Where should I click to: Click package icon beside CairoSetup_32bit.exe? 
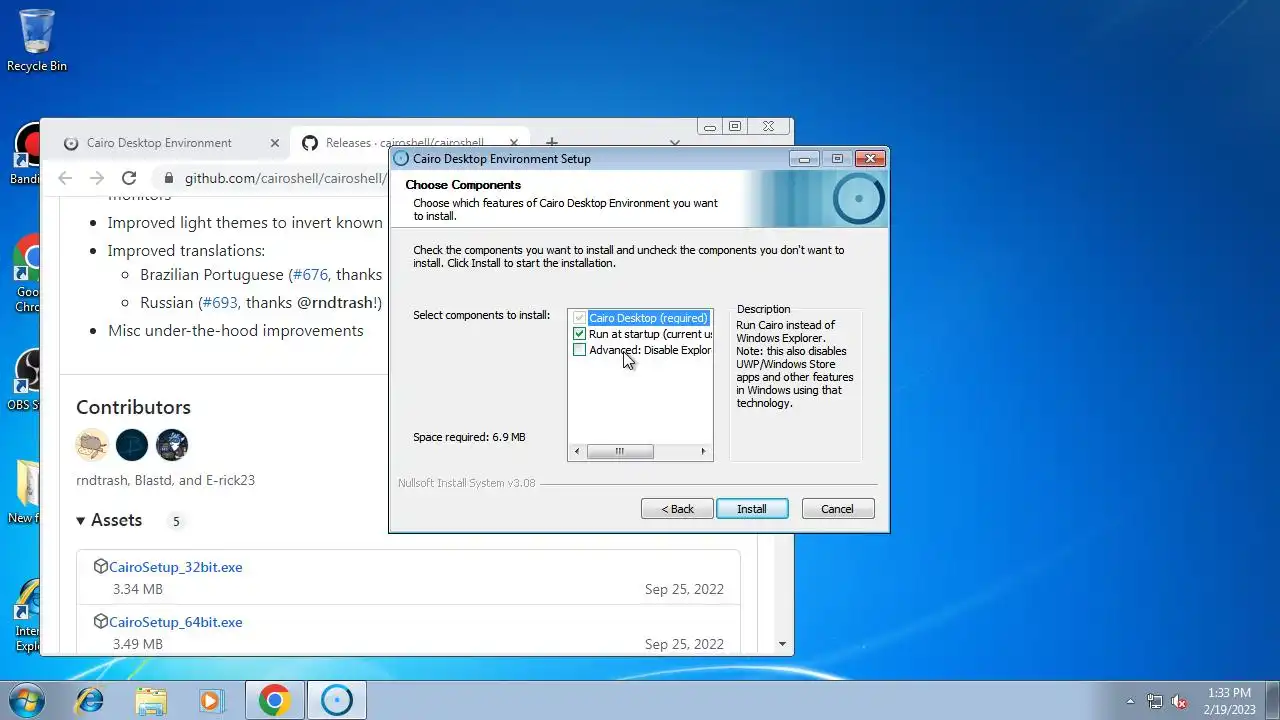point(100,567)
